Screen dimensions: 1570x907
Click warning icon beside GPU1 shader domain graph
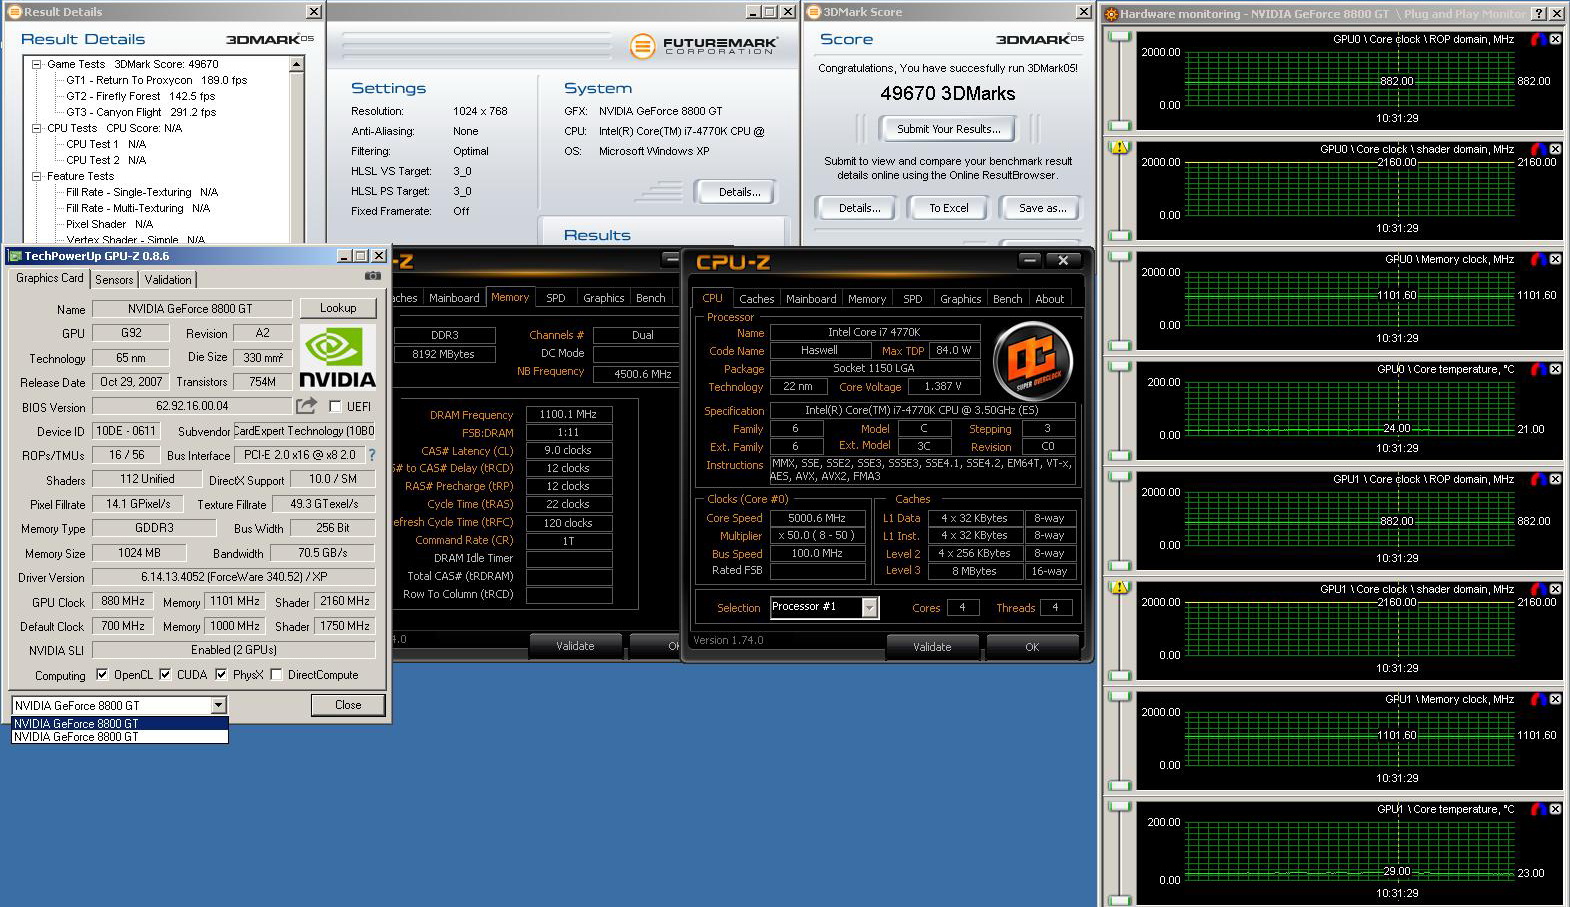1119,587
